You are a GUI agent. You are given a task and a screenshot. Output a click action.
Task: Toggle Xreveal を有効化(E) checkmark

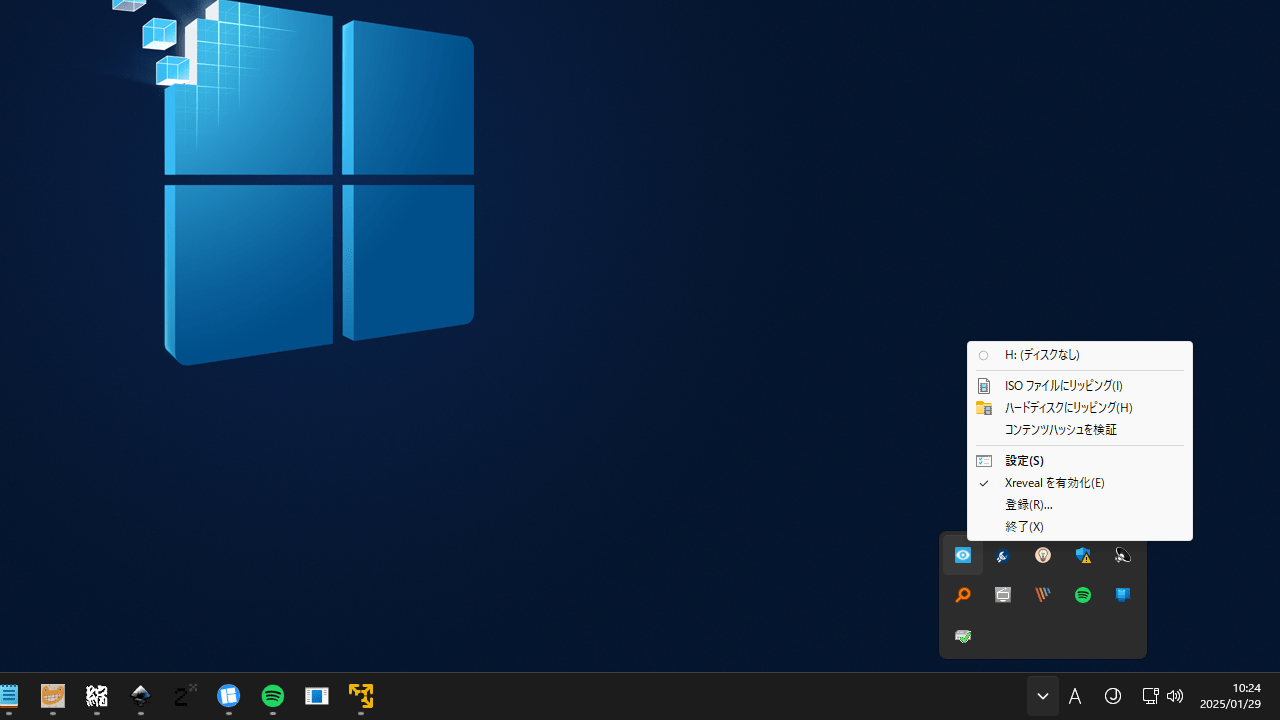(1080, 483)
